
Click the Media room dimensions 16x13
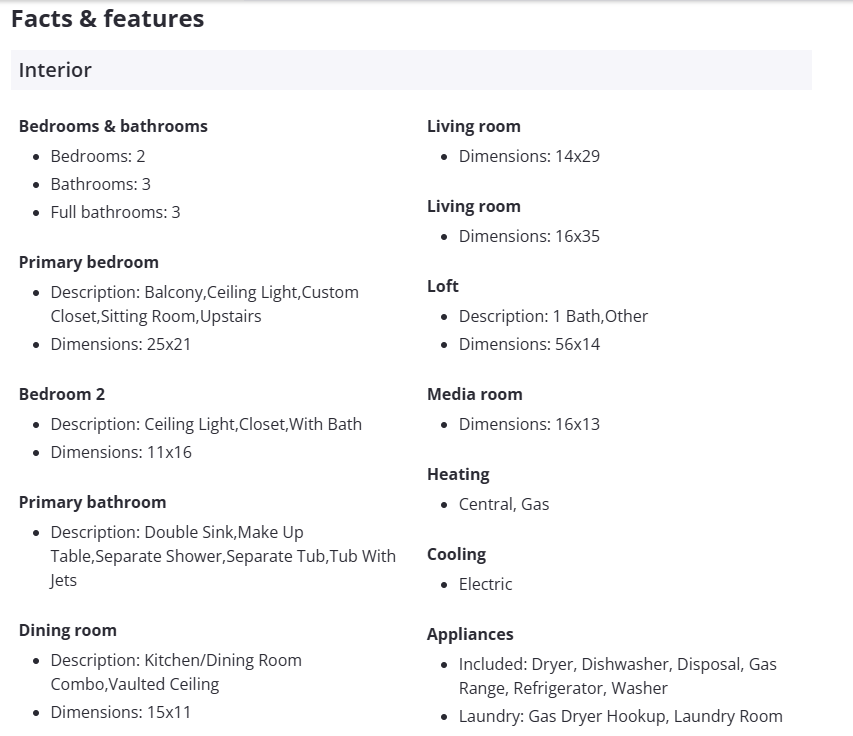pyautogui.click(x=529, y=424)
